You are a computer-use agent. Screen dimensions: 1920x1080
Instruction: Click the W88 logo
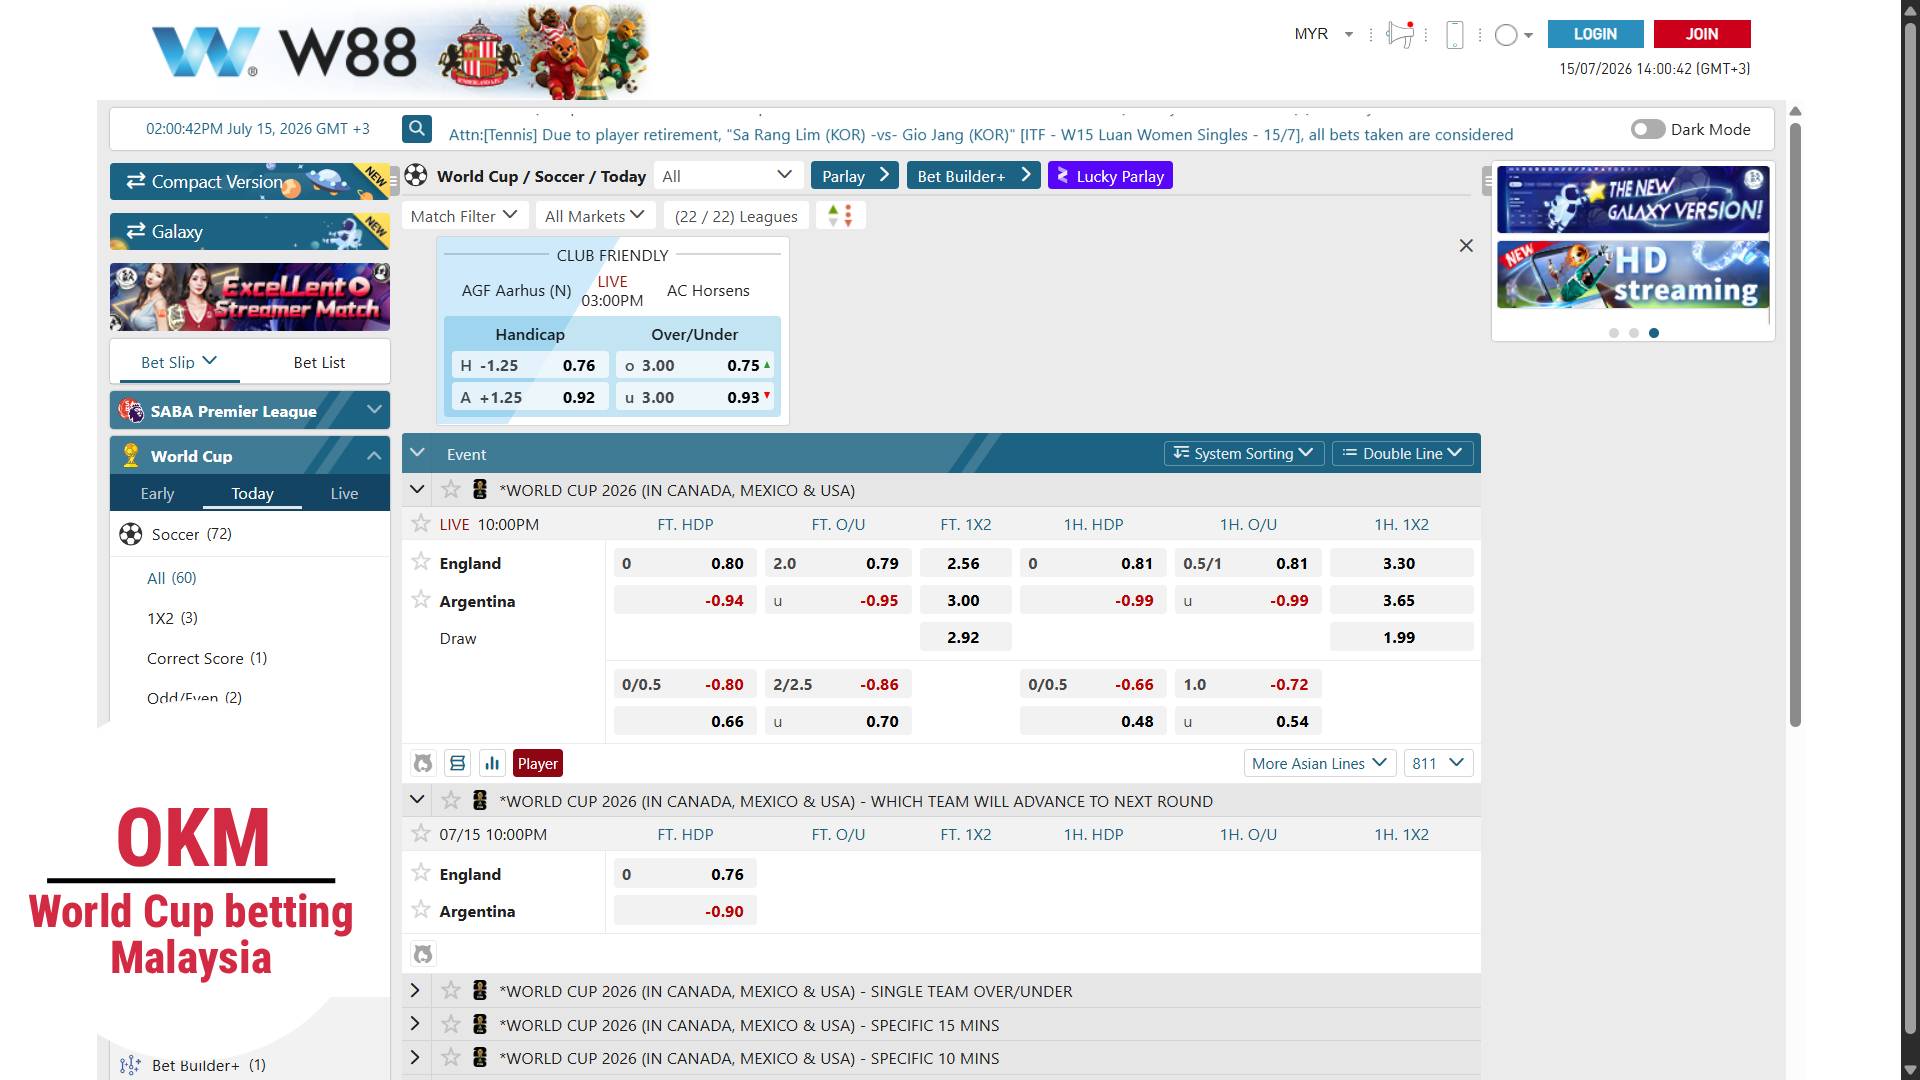click(x=284, y=53)
